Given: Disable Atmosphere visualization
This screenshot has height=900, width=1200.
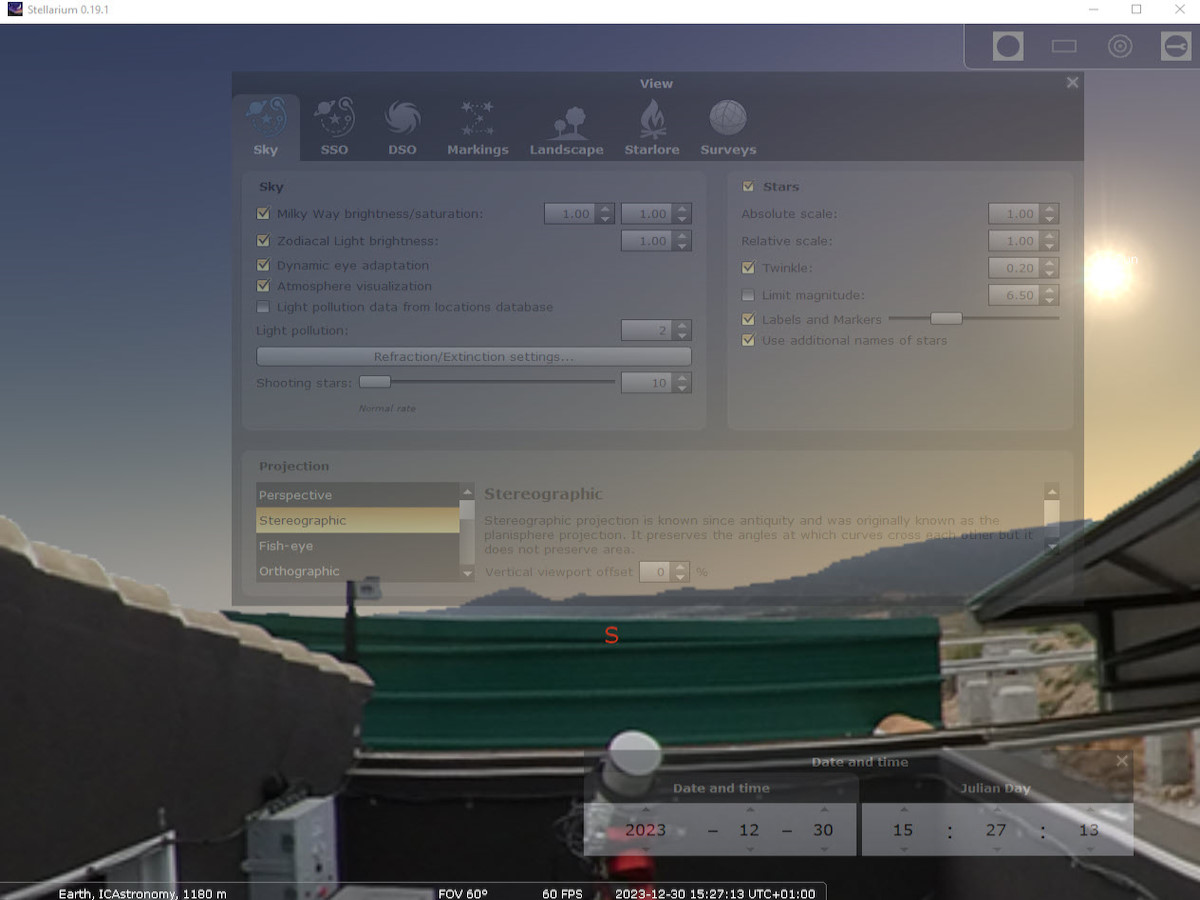Looking at the screenshot, I should (x=264, y=286).
